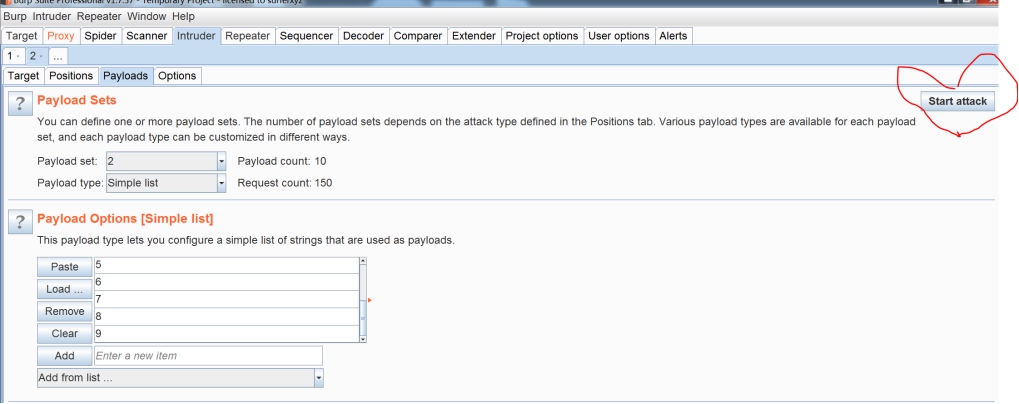This screenshot has width=1019, height=404.
Task: Switch to the Extender tab
Action: (474, 36)
